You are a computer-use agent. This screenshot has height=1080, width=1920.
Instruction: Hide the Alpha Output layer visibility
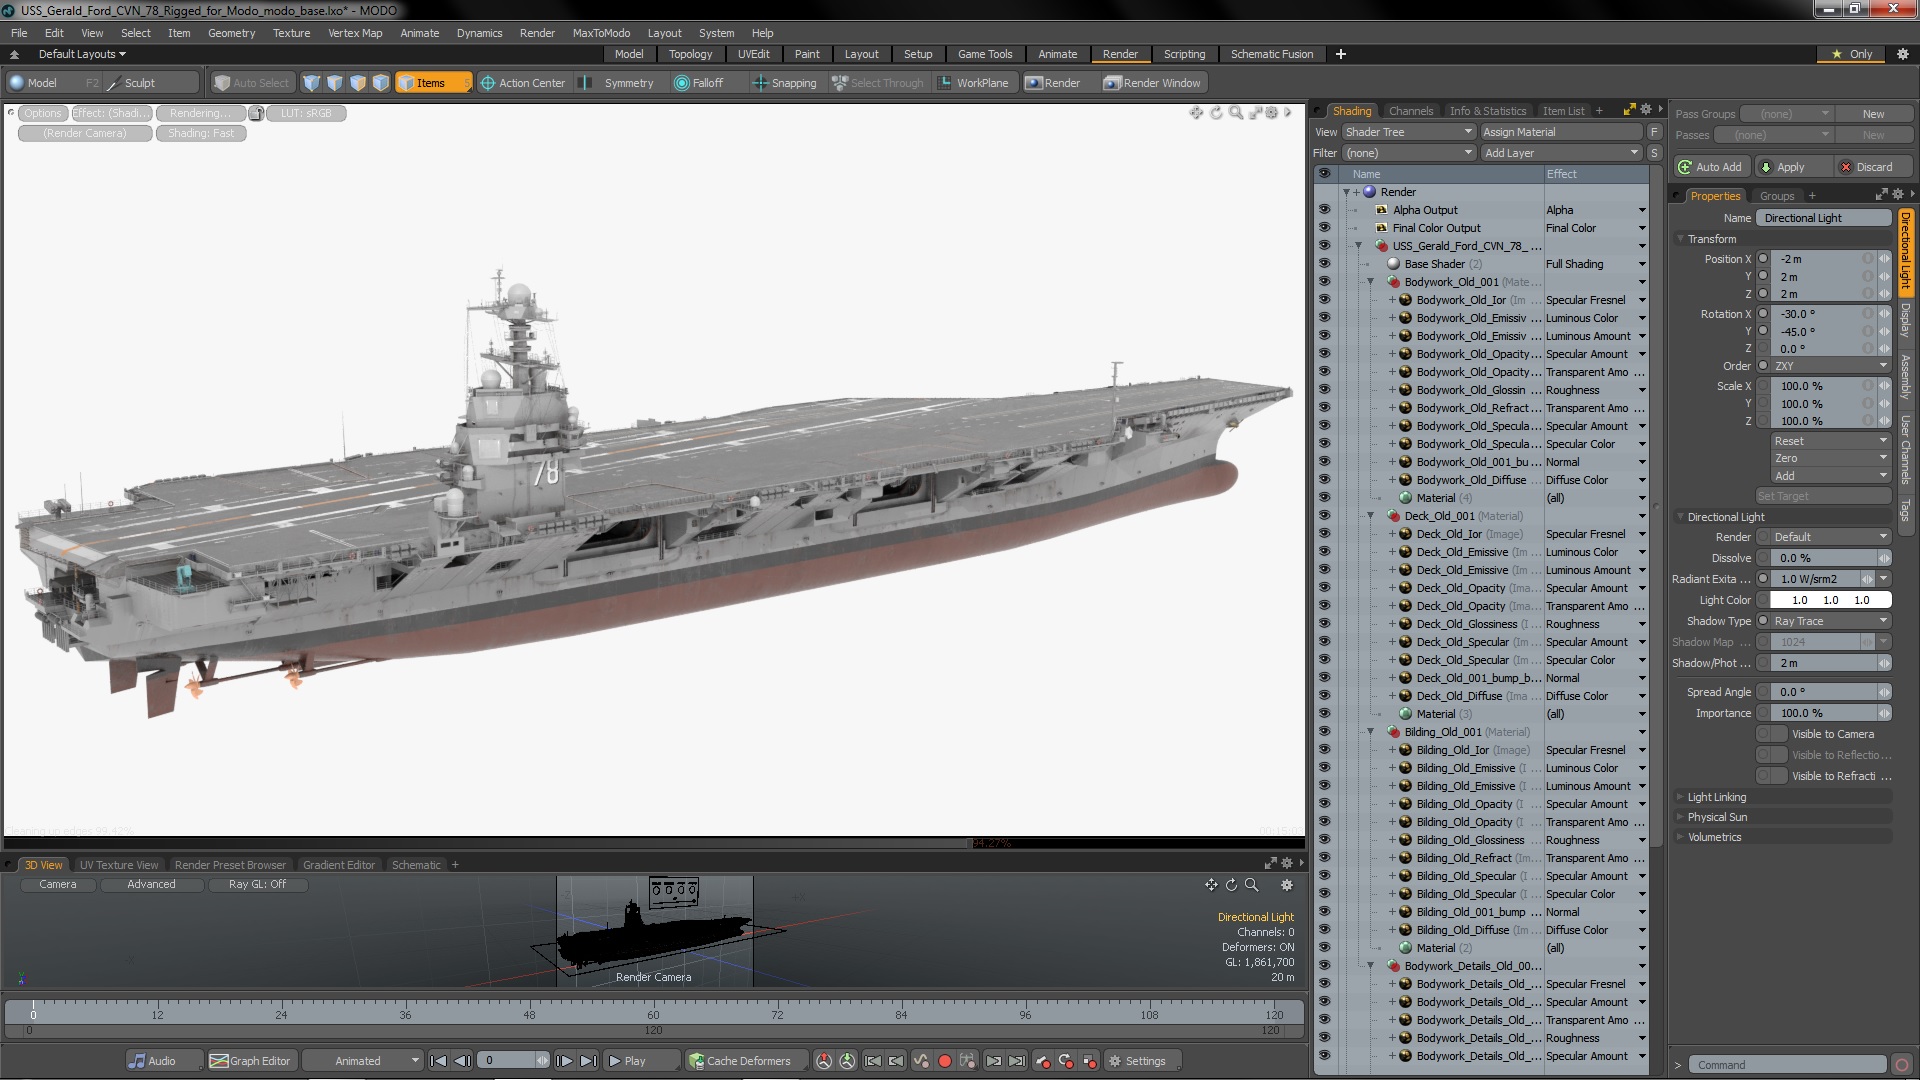tap(1324, 210)
